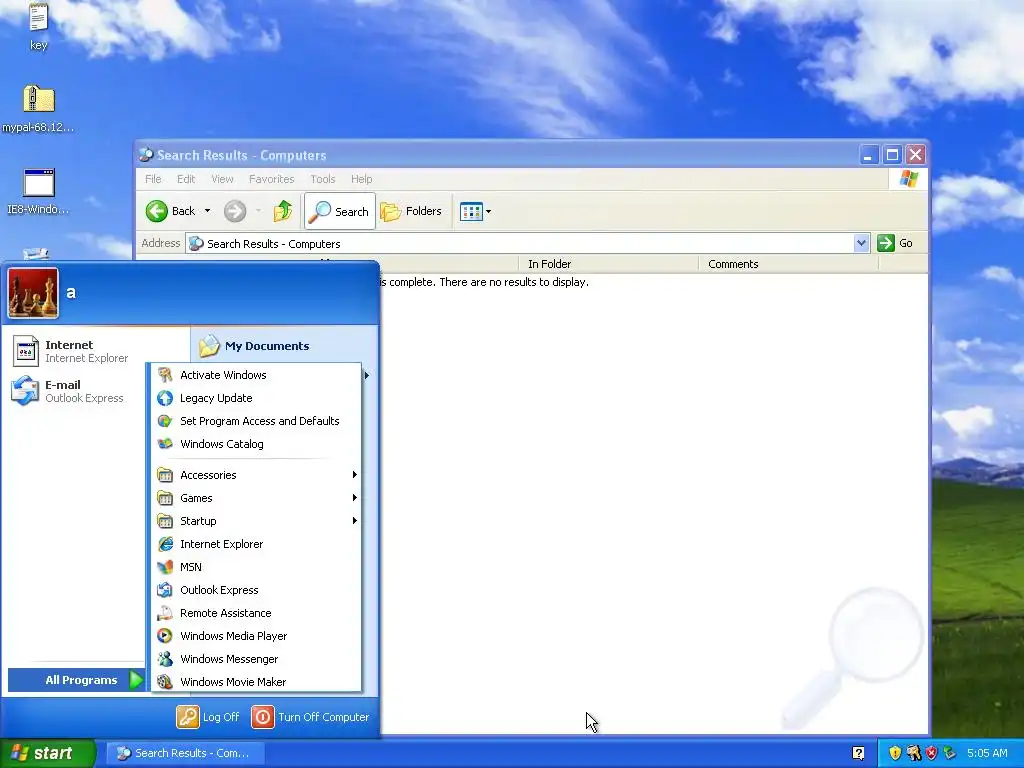The width and height of the screenshot is (1024, 768).
Task: Click the system clock 5:05 AM
Action: 987,753
